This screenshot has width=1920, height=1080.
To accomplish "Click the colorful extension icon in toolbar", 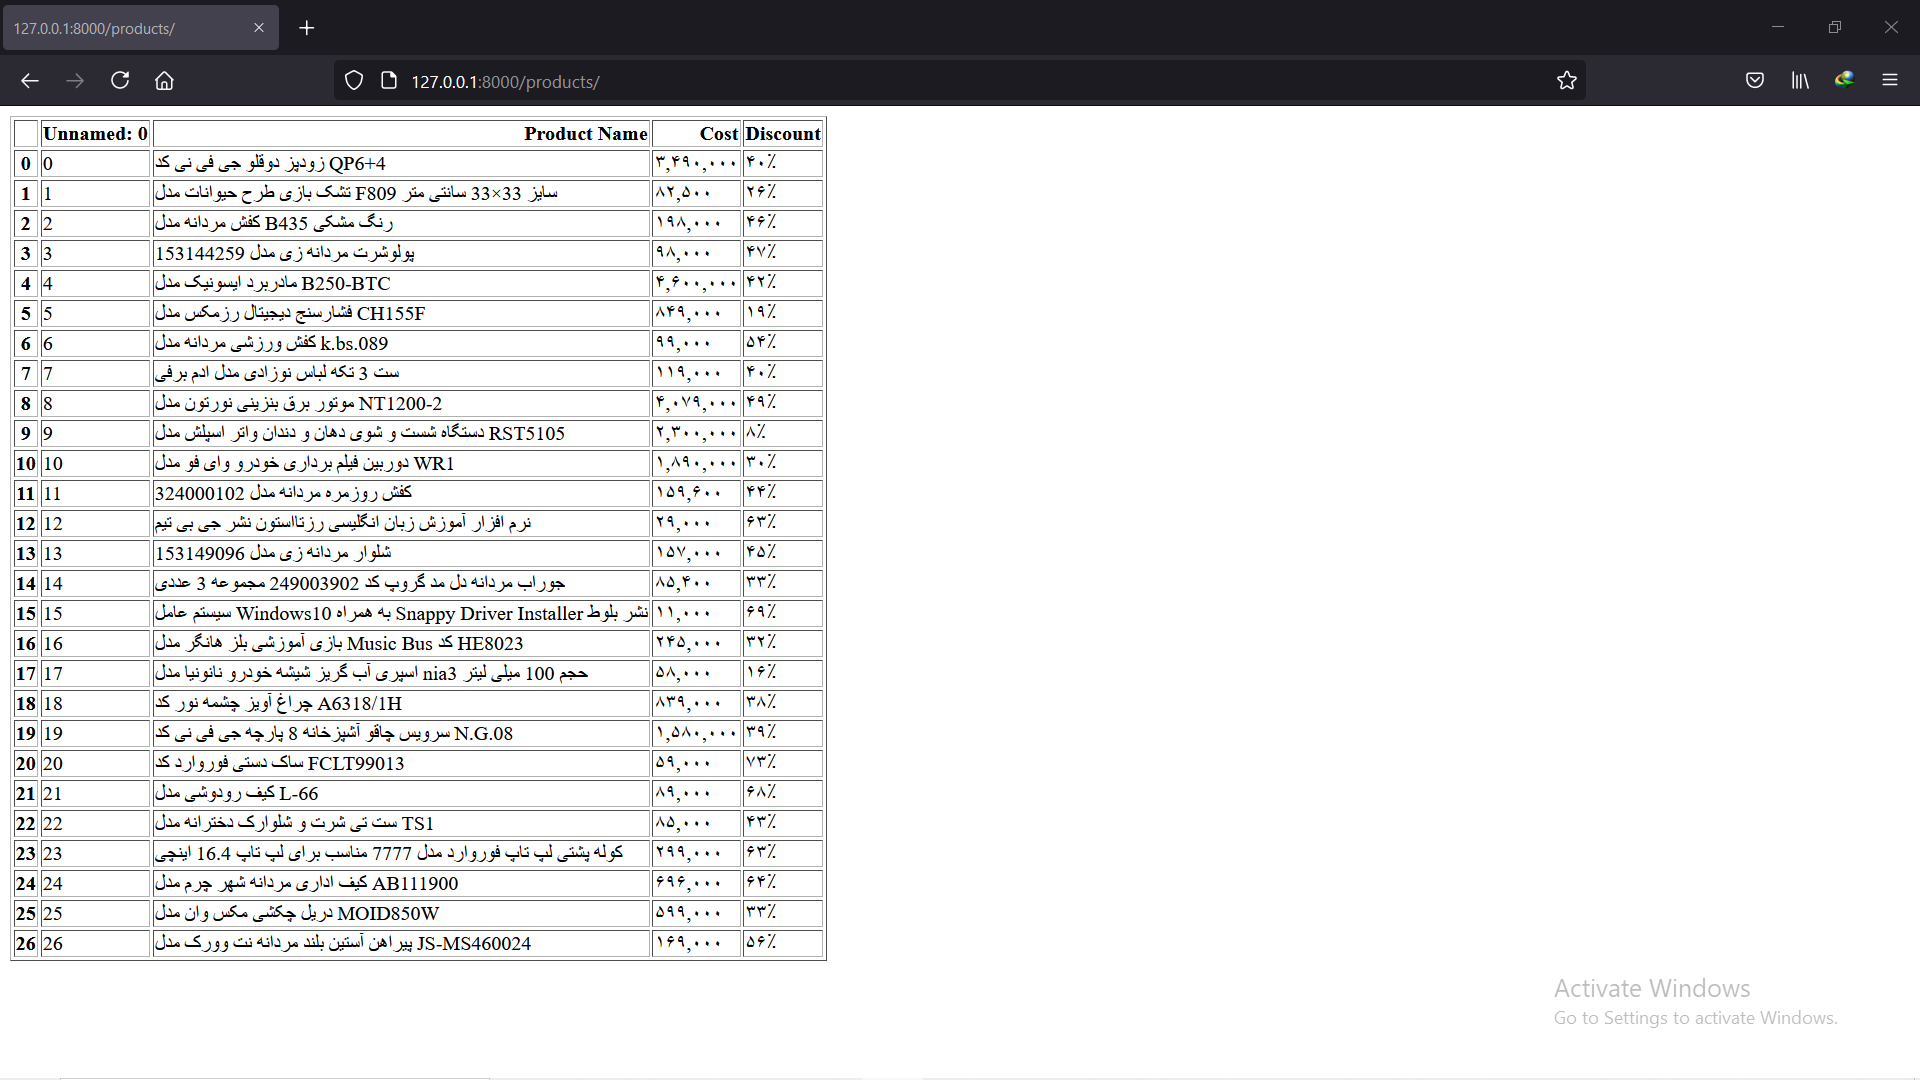I will tap(1844, 81).
